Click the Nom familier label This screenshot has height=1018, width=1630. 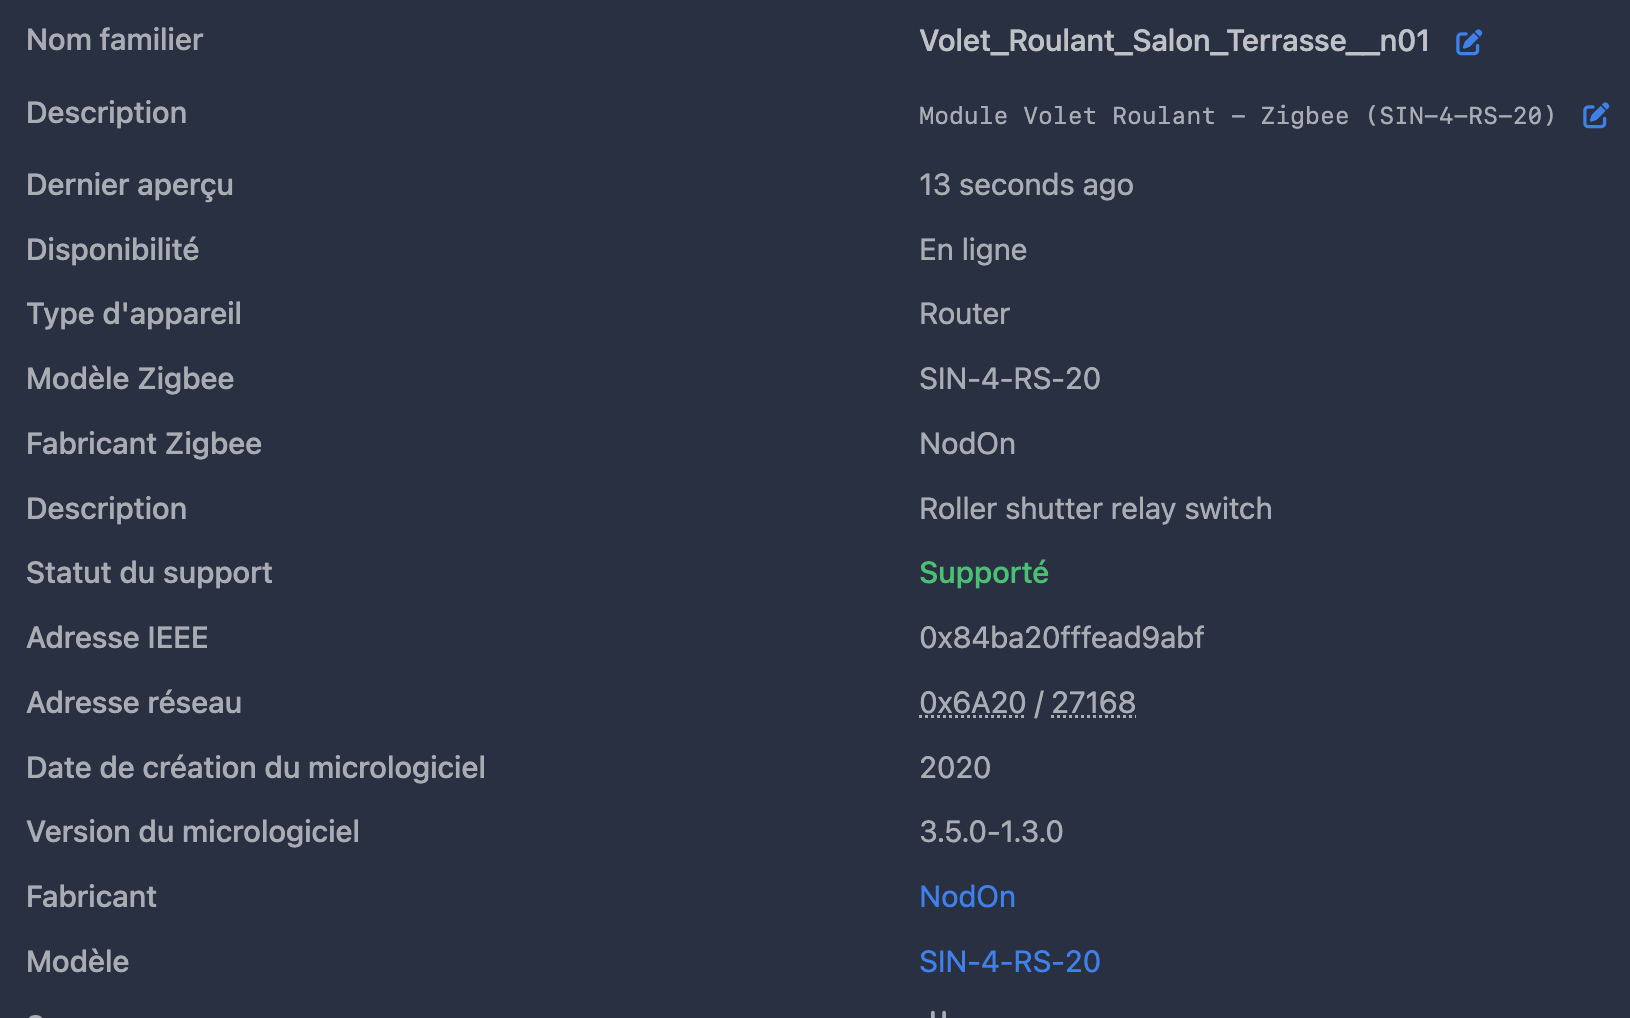(x=115, y=40)
